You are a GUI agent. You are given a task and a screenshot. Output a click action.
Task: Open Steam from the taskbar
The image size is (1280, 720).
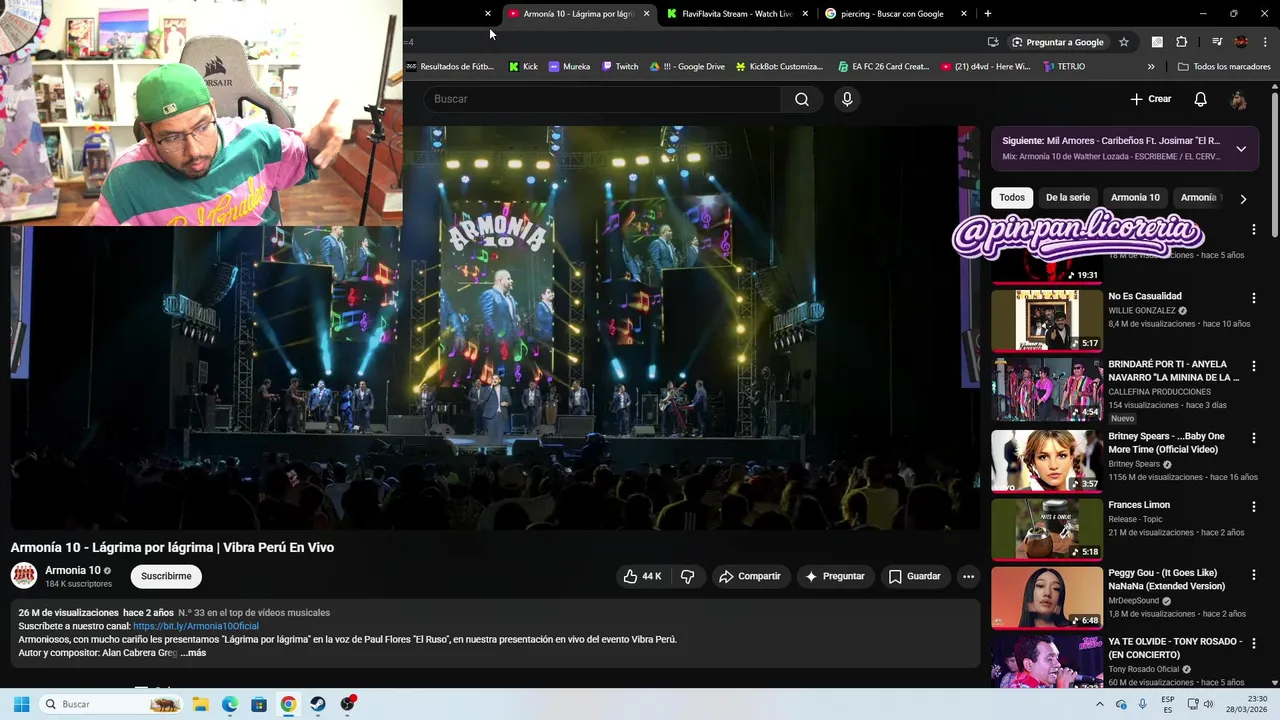click(318, 704)
